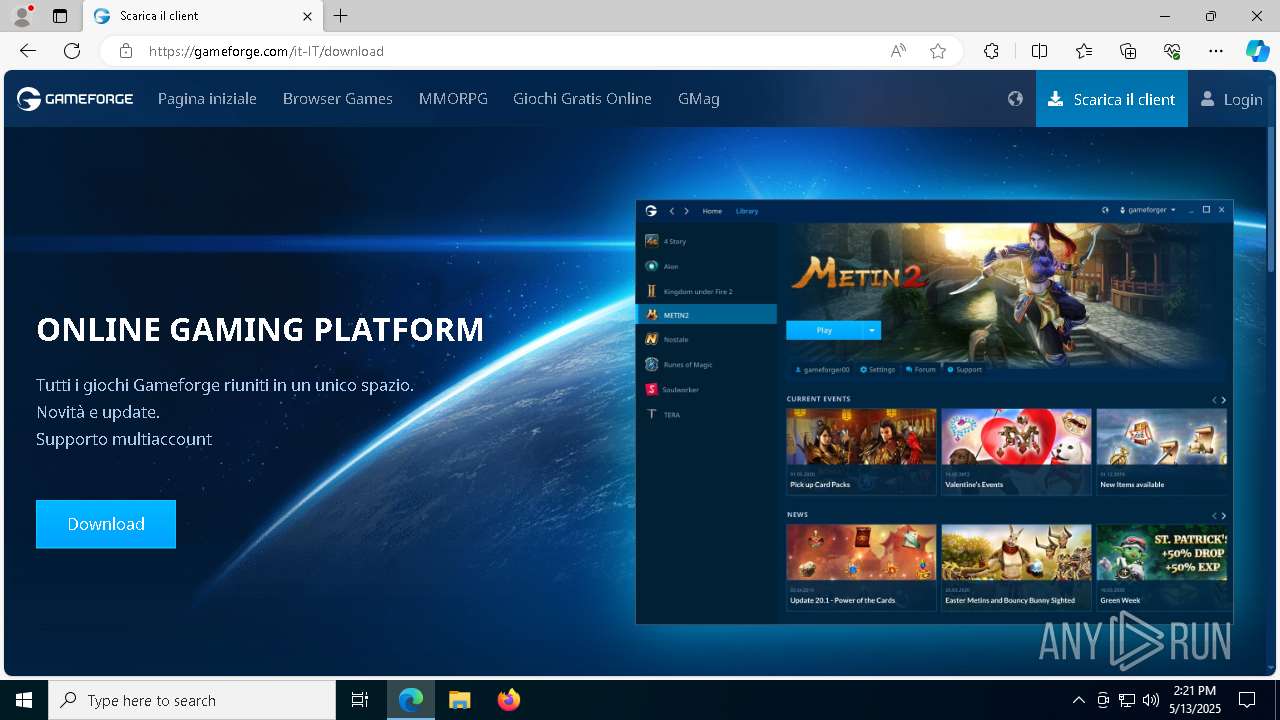Open the Favorites list icon

point(1084,51)
